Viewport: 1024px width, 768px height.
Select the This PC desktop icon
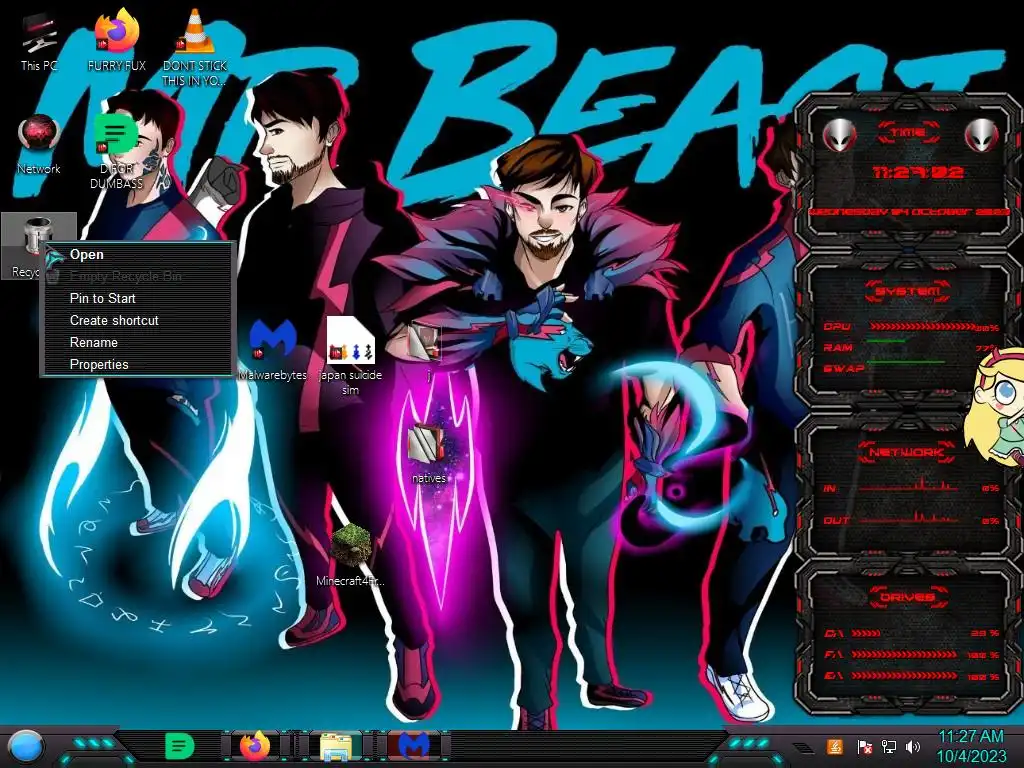39,42
